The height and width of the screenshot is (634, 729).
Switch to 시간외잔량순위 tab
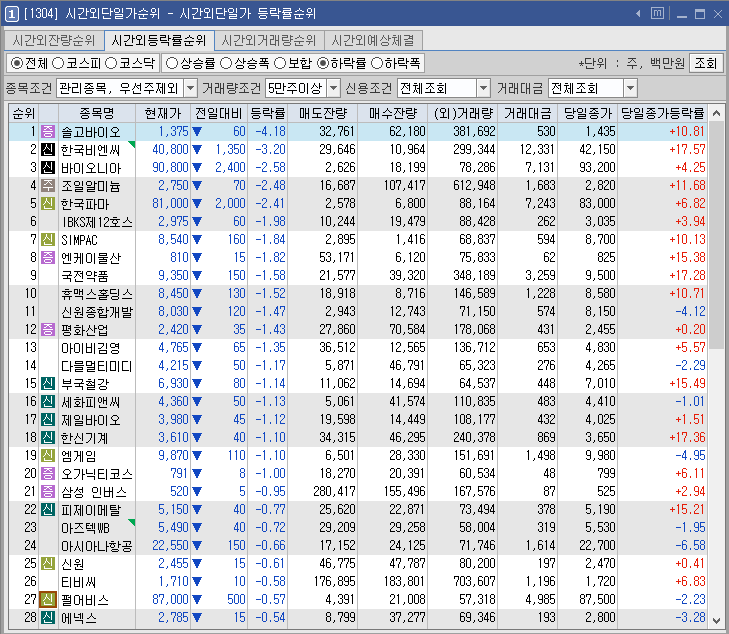pyautogui.click(x=54, y=40)
